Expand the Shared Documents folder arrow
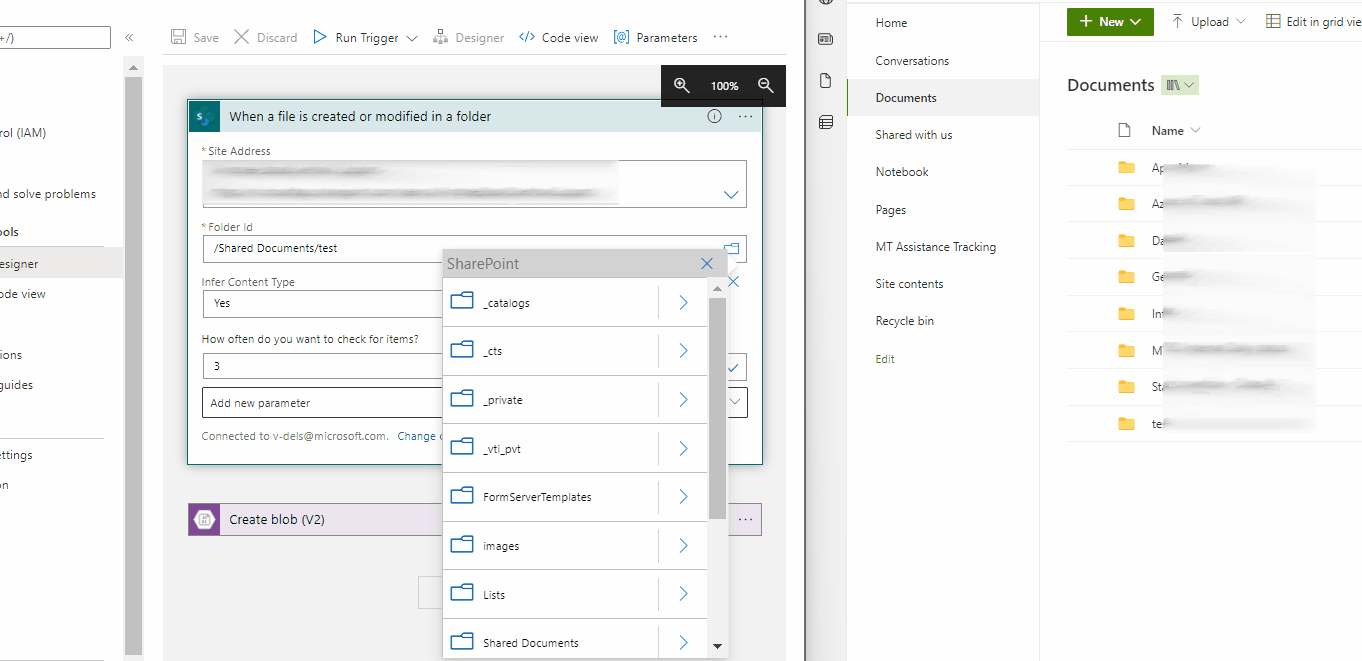Image resolution: width=1362 pixels, height=661 pixels. point(682,641)
